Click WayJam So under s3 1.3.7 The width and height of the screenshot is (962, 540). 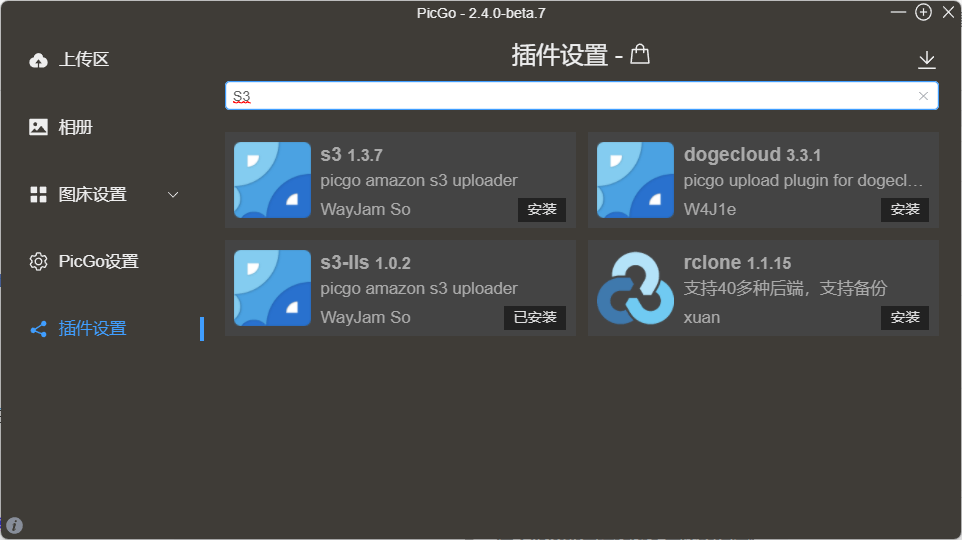coord(365,209)
